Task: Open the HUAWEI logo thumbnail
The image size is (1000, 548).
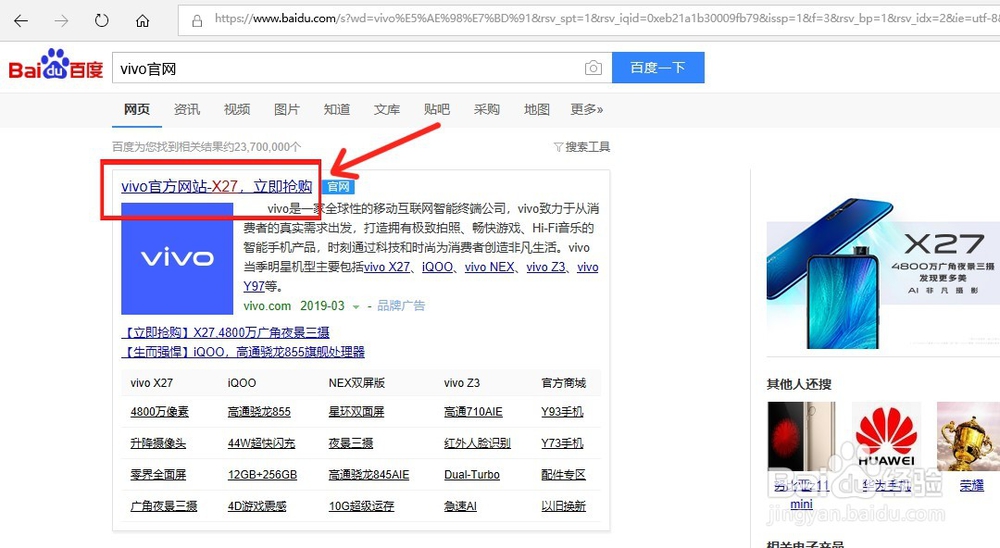Action: [886, 436]
